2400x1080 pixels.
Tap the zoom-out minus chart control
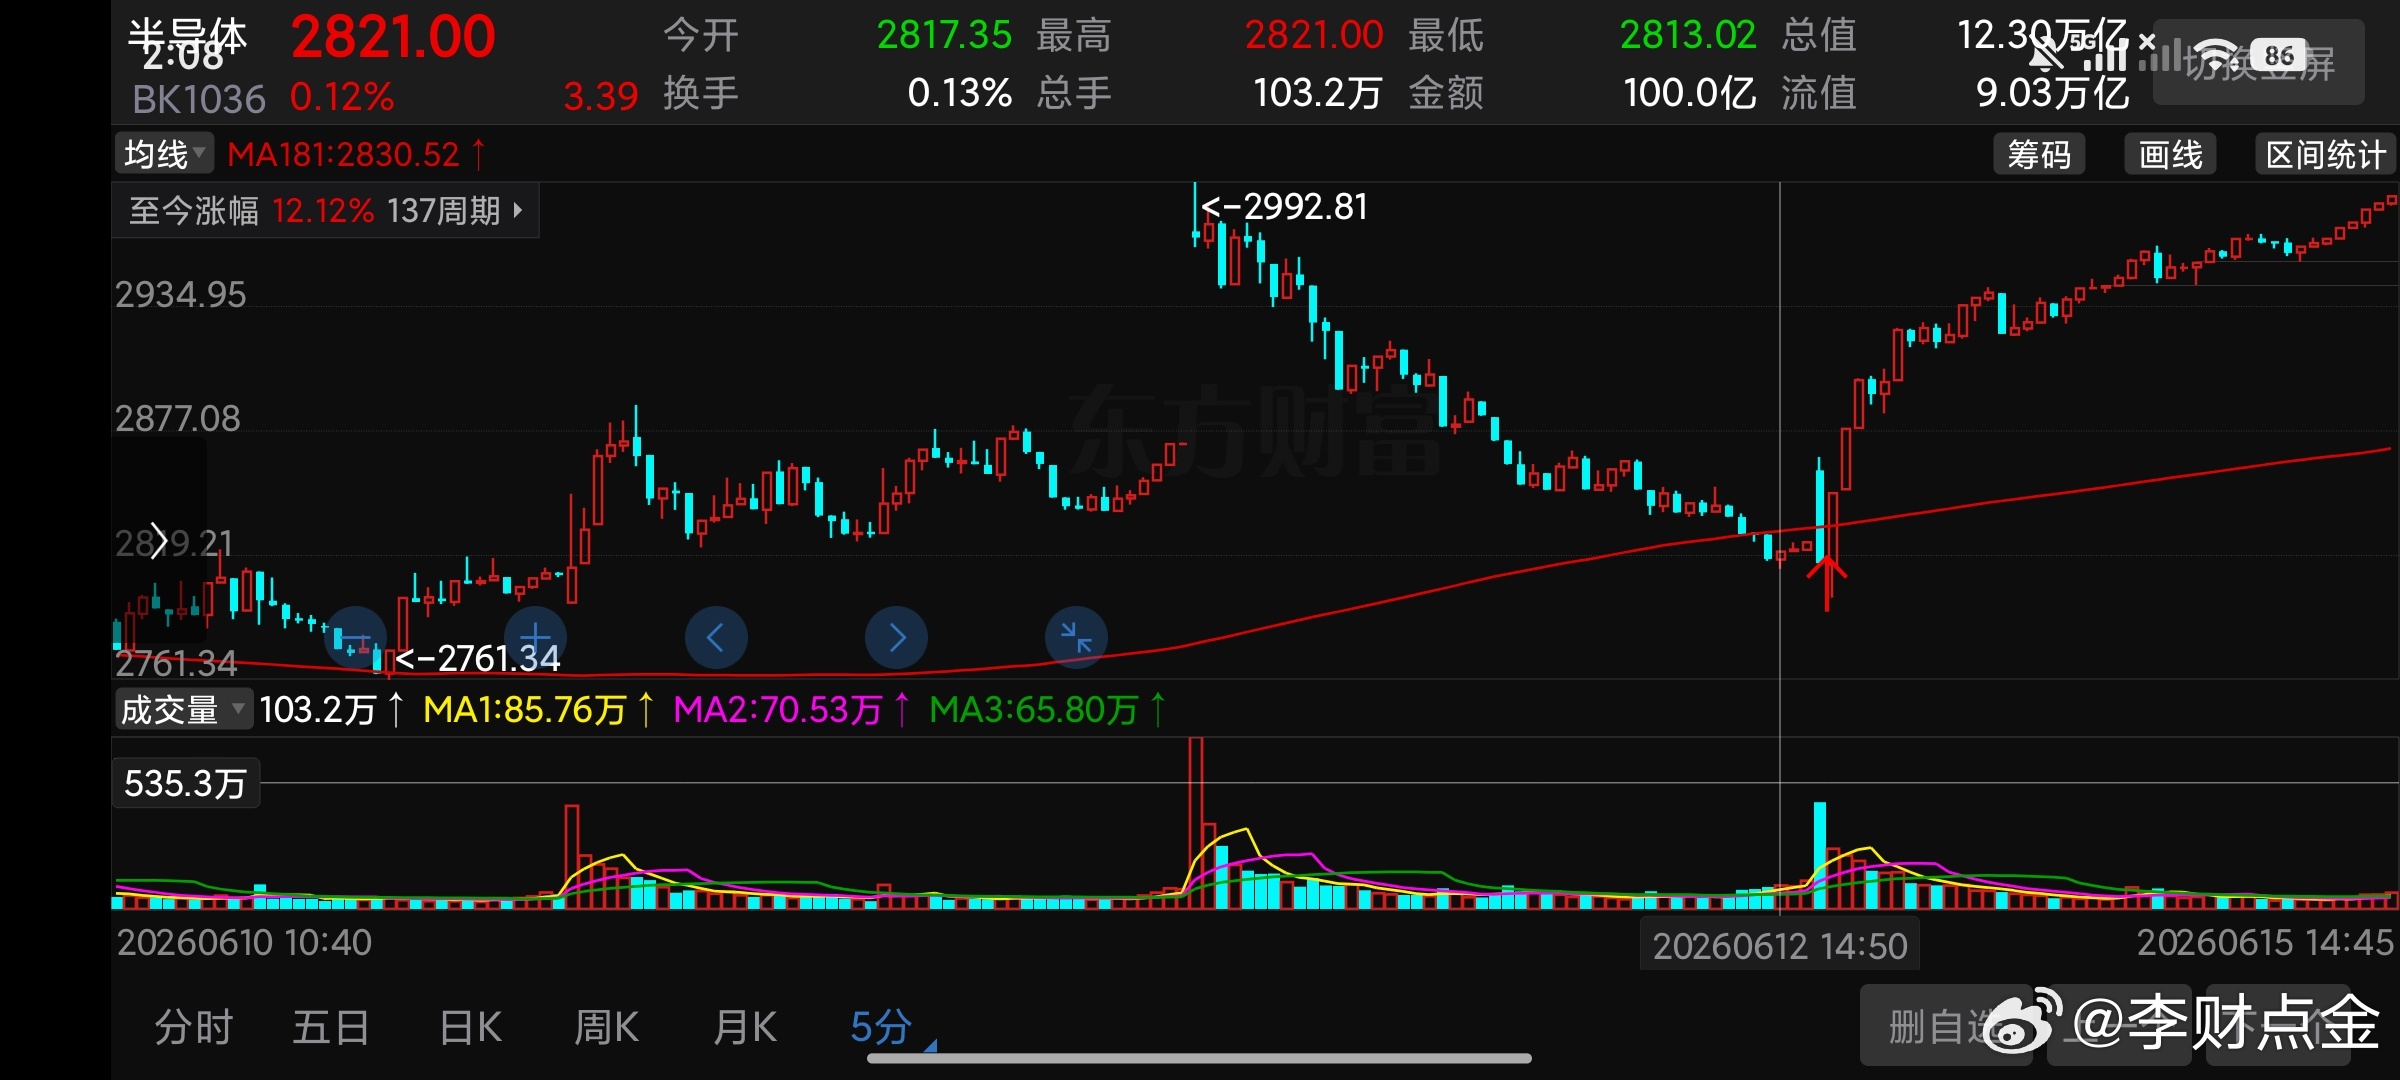(x=355, y=638)
